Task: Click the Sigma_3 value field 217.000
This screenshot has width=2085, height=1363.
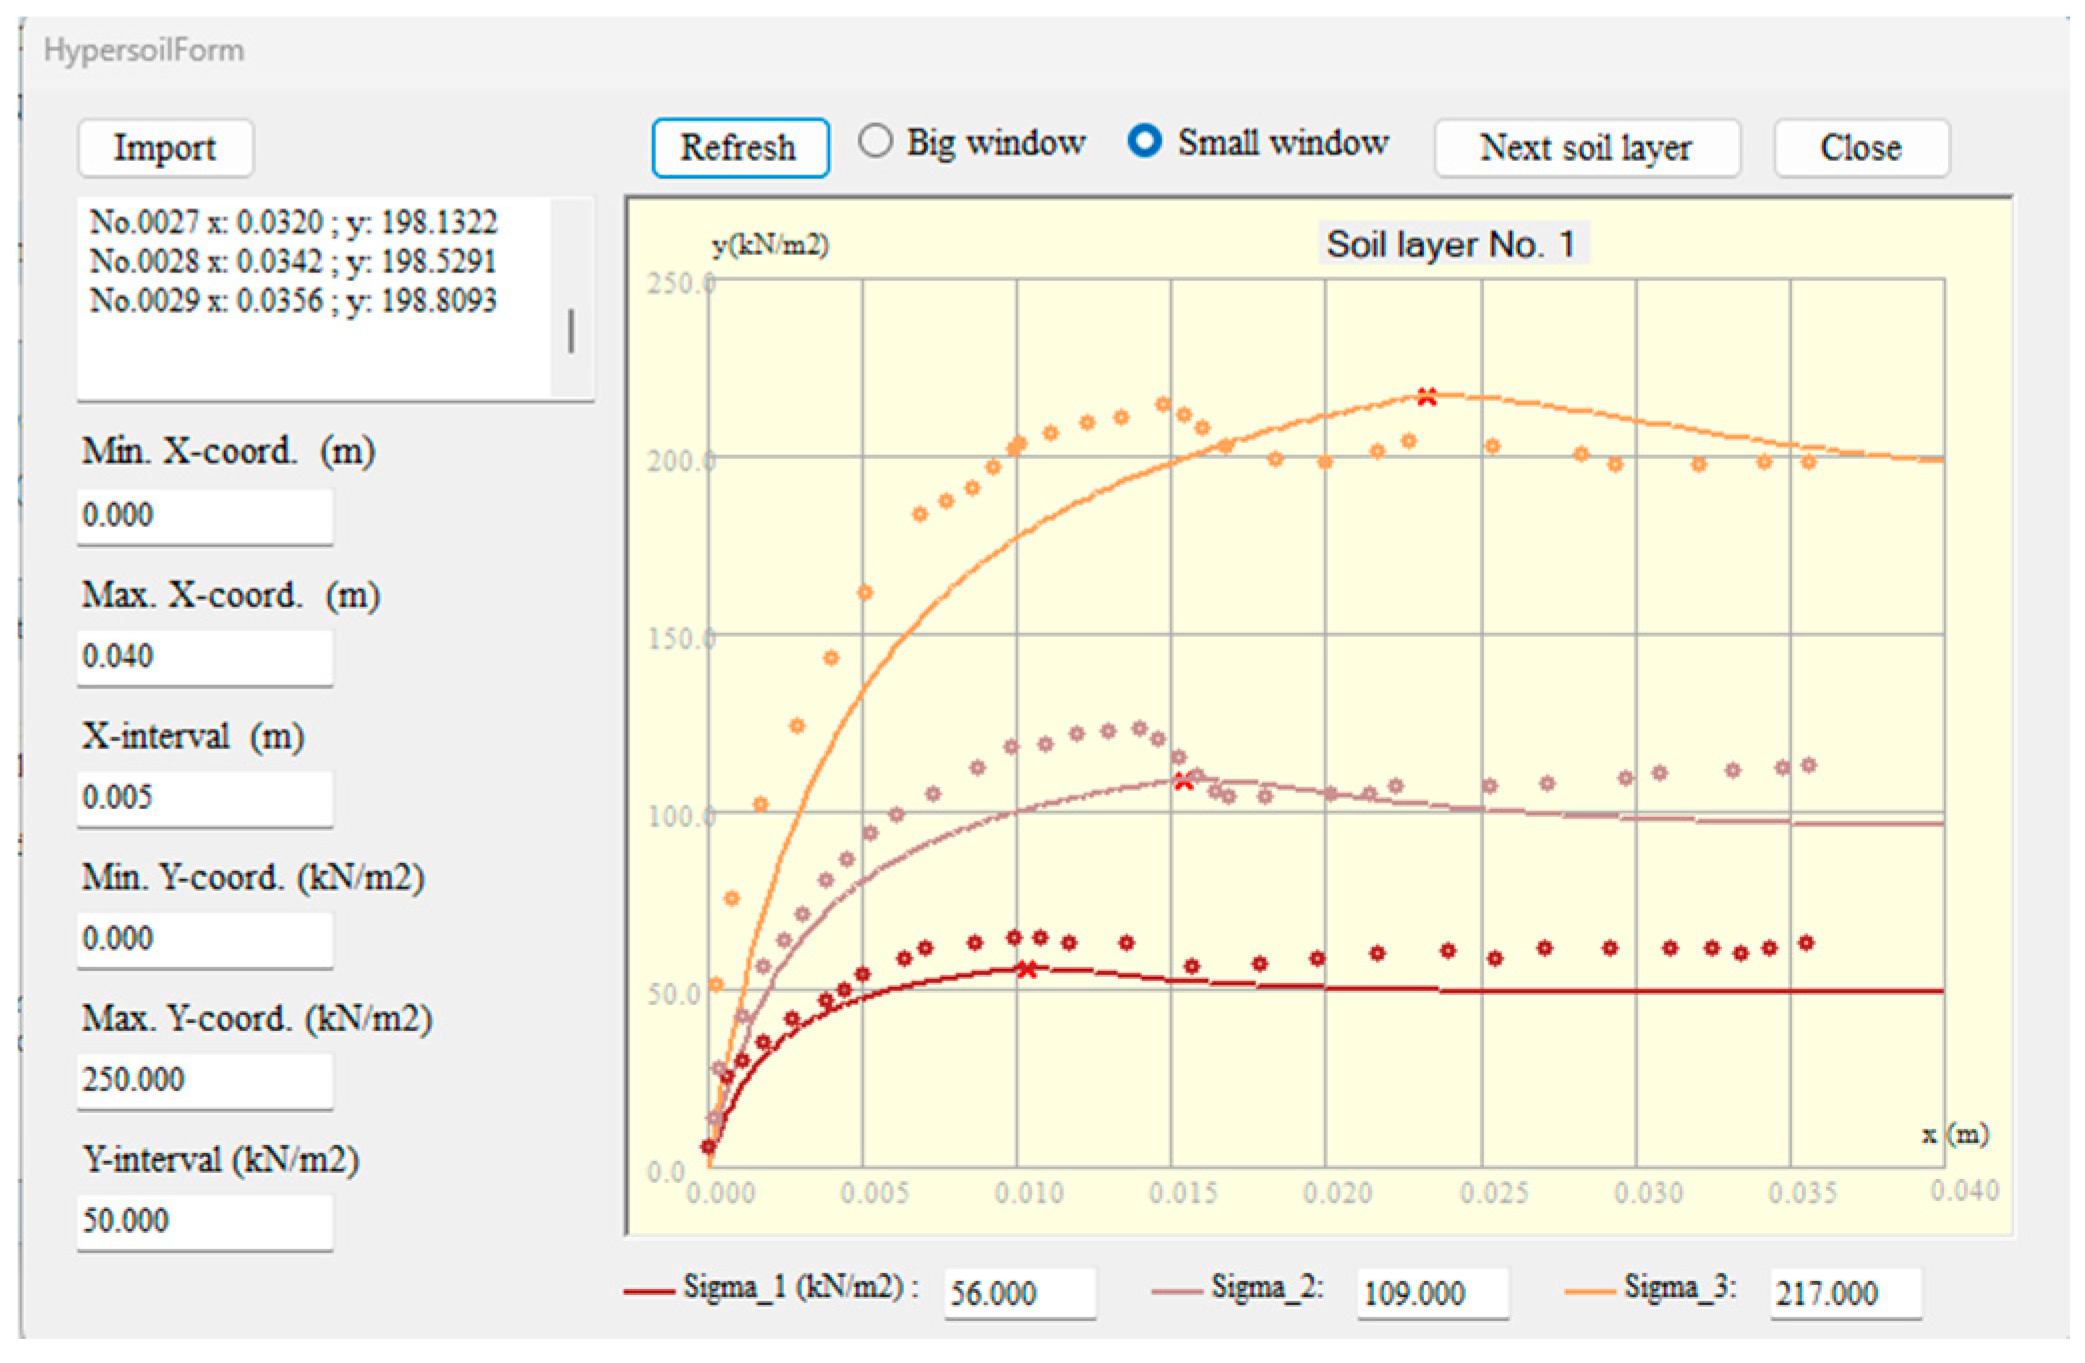Action: pos(1844,1293)
